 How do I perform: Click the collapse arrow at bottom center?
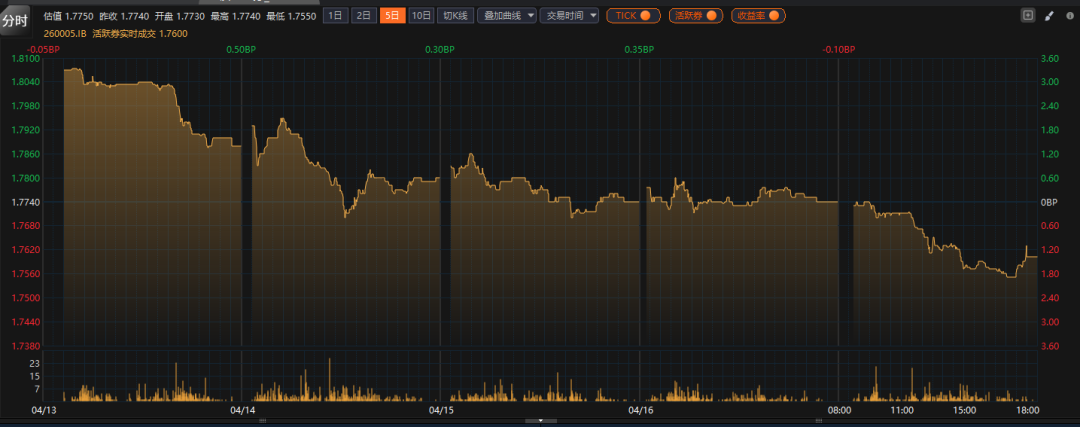pos(540,421)
